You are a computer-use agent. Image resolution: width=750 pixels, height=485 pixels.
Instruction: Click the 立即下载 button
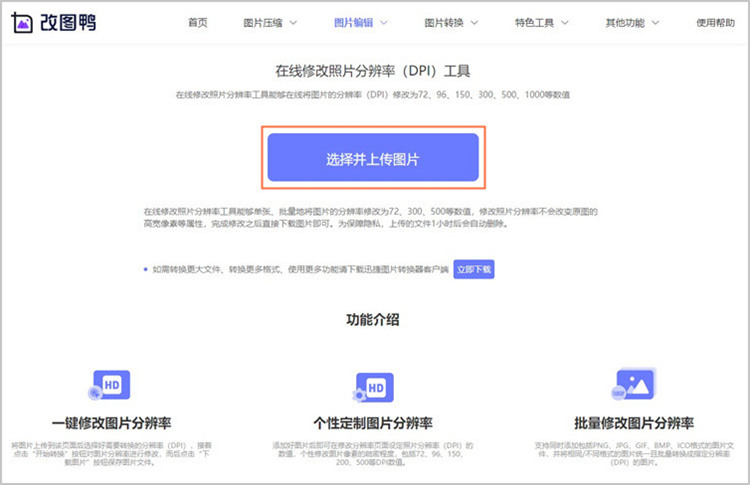[x=474, y=269]
